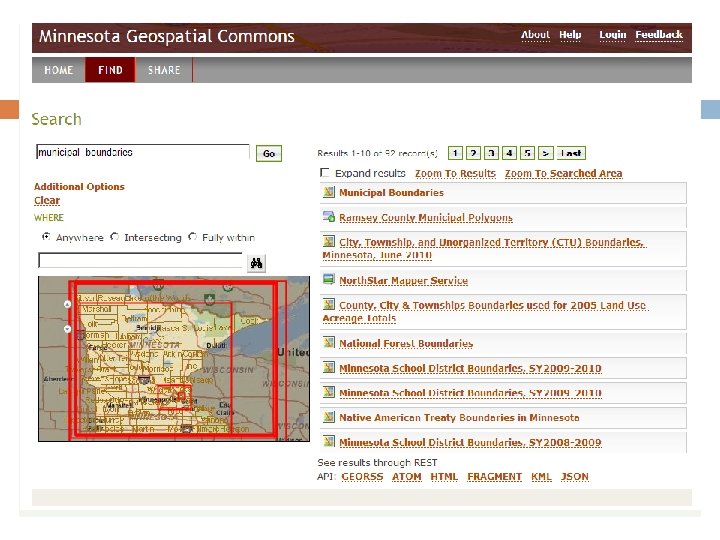720x540 pixels.
Task: Open the CTU Boundaries June 2010 result
Action: (x=484, y=248)
